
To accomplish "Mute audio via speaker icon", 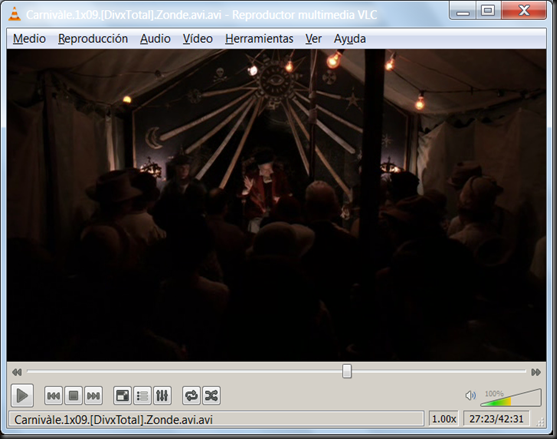I will (x=470, y=395).
